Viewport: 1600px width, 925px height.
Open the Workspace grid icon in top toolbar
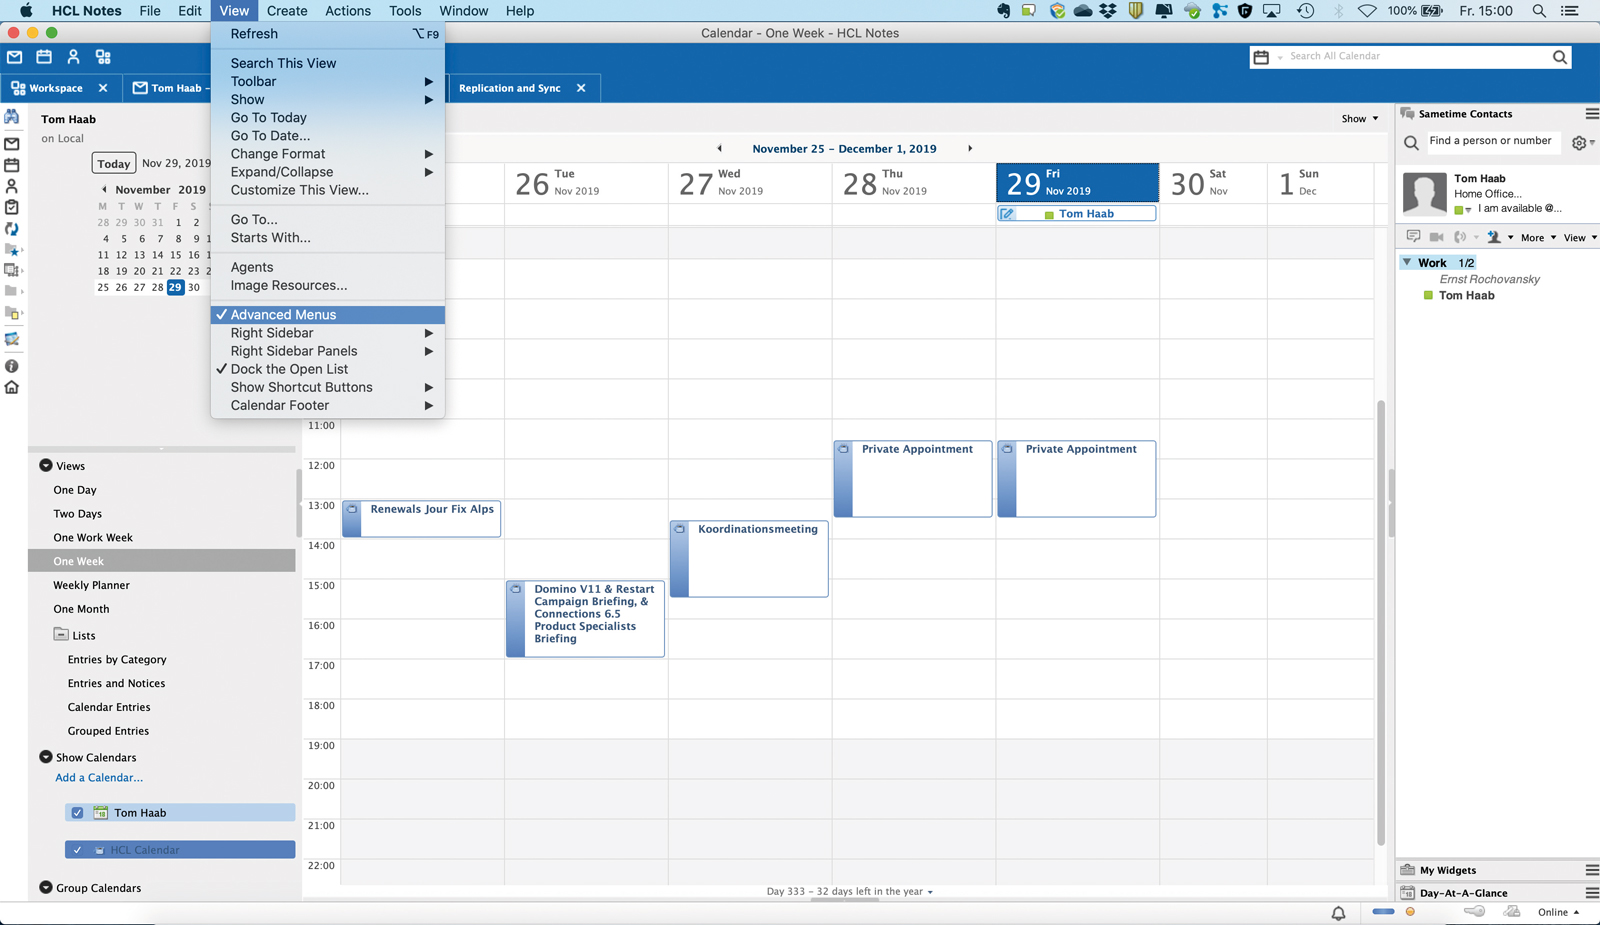103,57
